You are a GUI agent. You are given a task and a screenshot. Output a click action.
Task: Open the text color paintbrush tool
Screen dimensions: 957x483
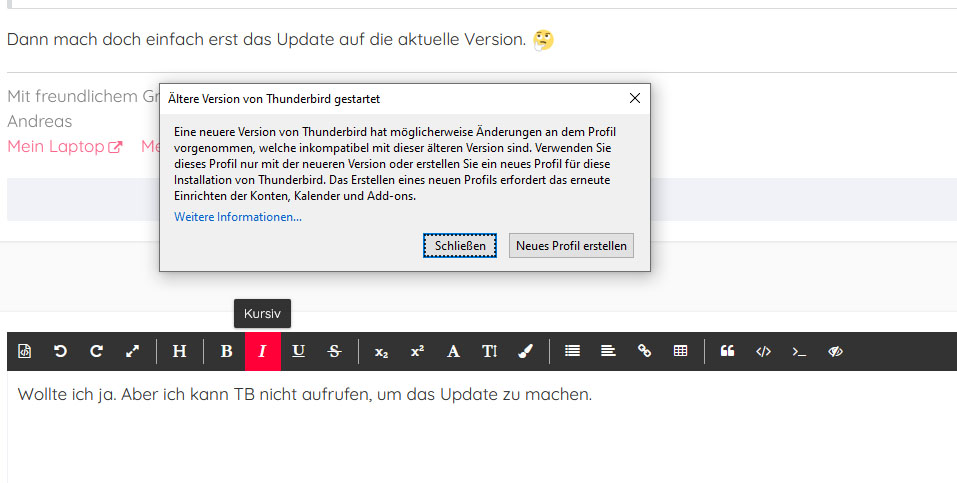pos(525,351)
